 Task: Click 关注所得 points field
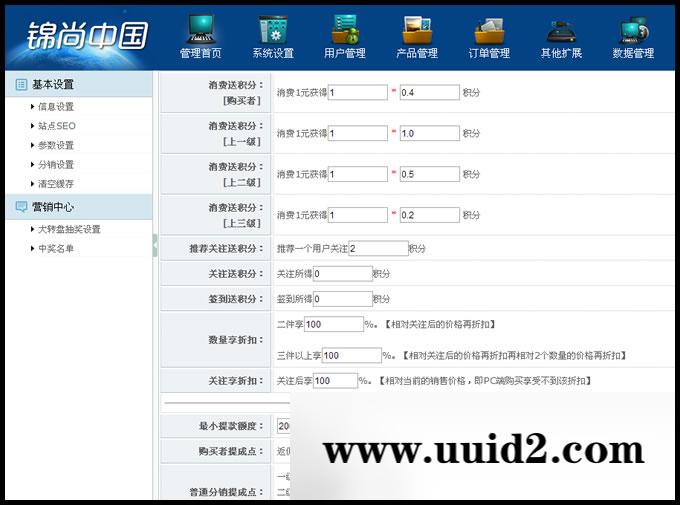click(x=343, y=274)
